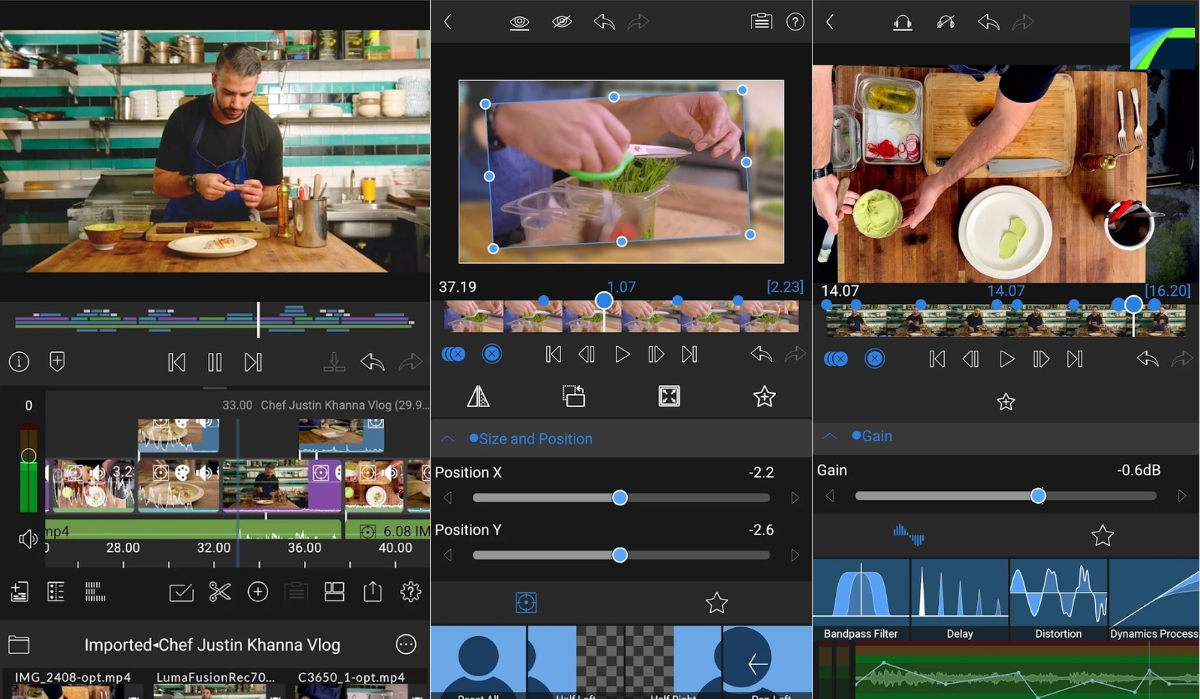The width and height of the screenshot is (1200, 699).
Task: Toggle the hidden-eye preview icon
Action: [561, 21]
